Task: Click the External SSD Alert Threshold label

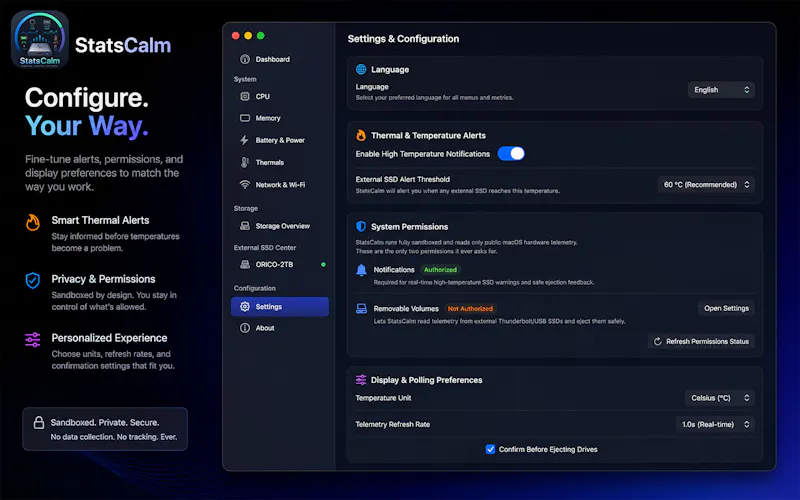Action: tap(403, 179)
